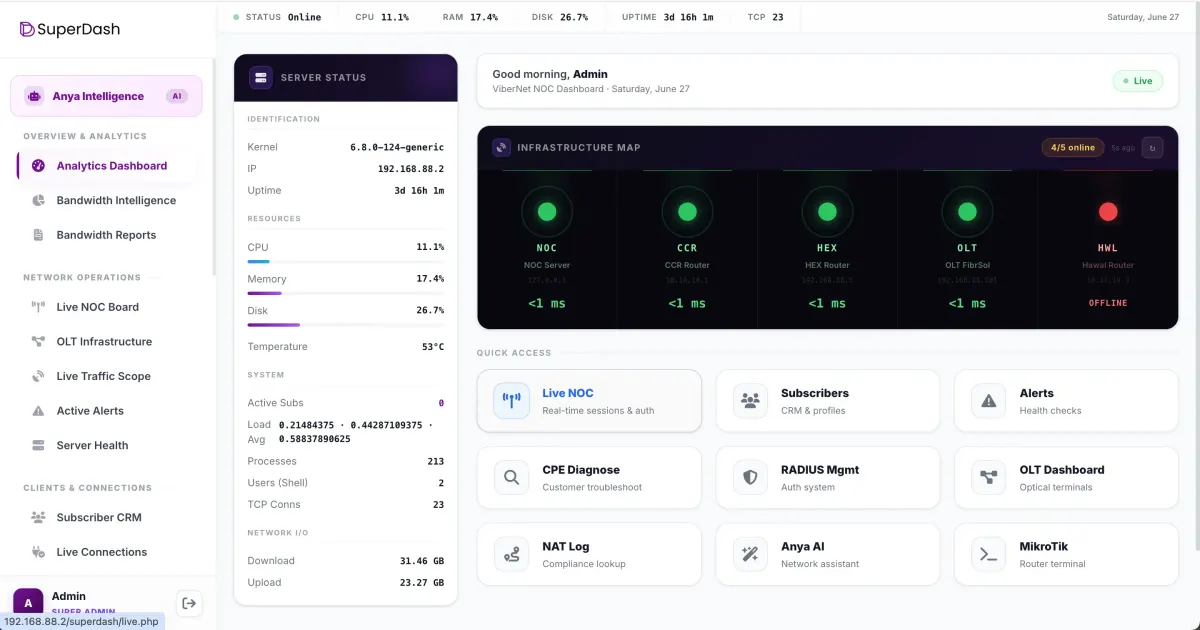1200x630 pixels.
Task: Click the Admin avatar with letter A
Action: click(28, 602)
